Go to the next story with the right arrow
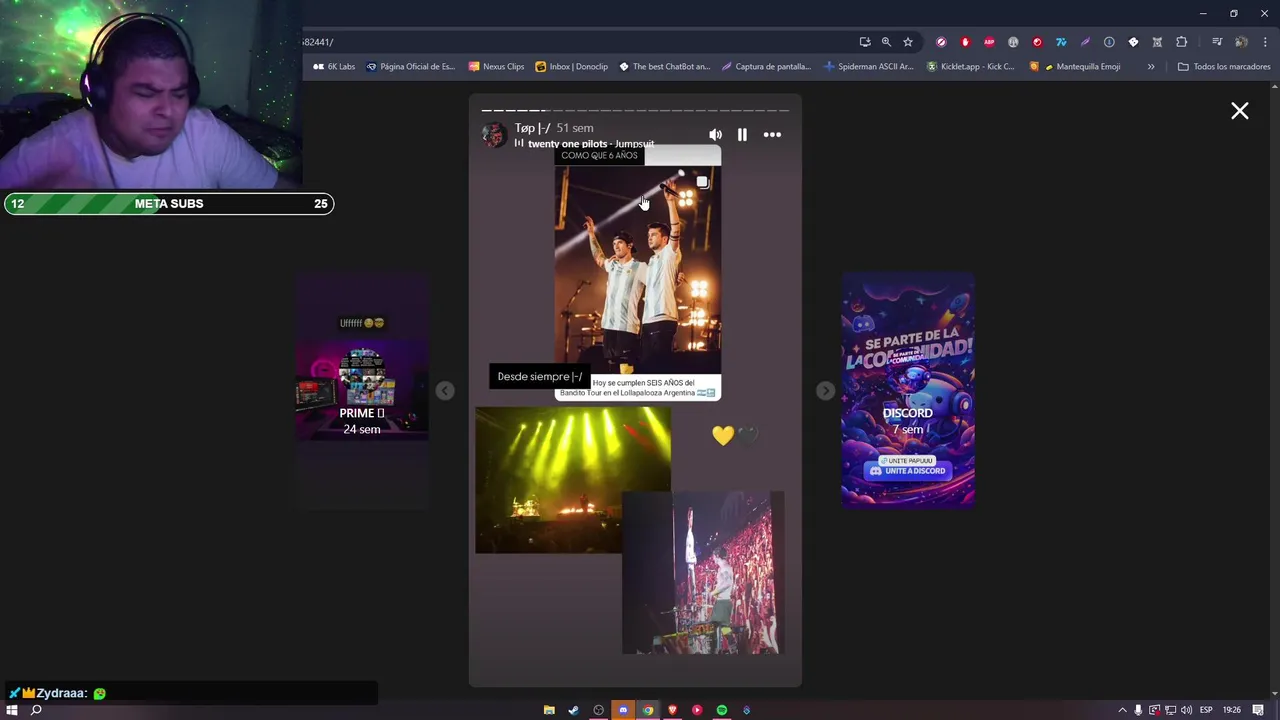Image resolution: width=1280 pixels, height=720 pixels. point(825,391)
